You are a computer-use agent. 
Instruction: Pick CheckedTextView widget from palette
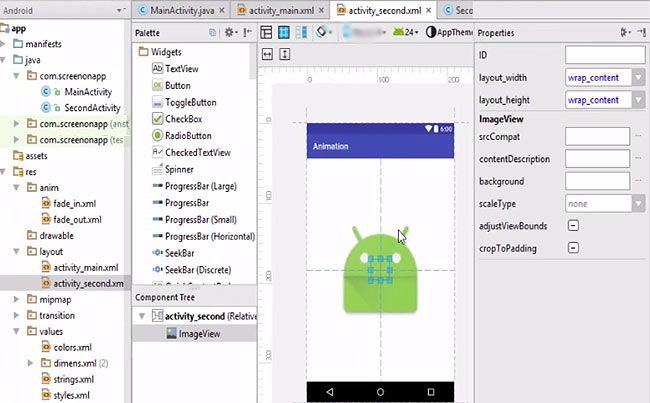click(198, 153)
